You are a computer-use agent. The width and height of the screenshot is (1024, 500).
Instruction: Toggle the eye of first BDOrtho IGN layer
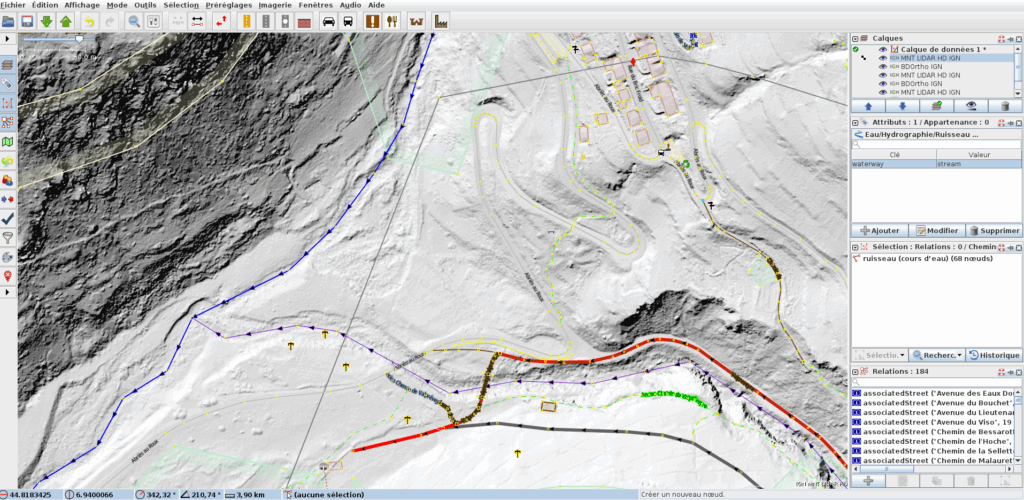883,66
